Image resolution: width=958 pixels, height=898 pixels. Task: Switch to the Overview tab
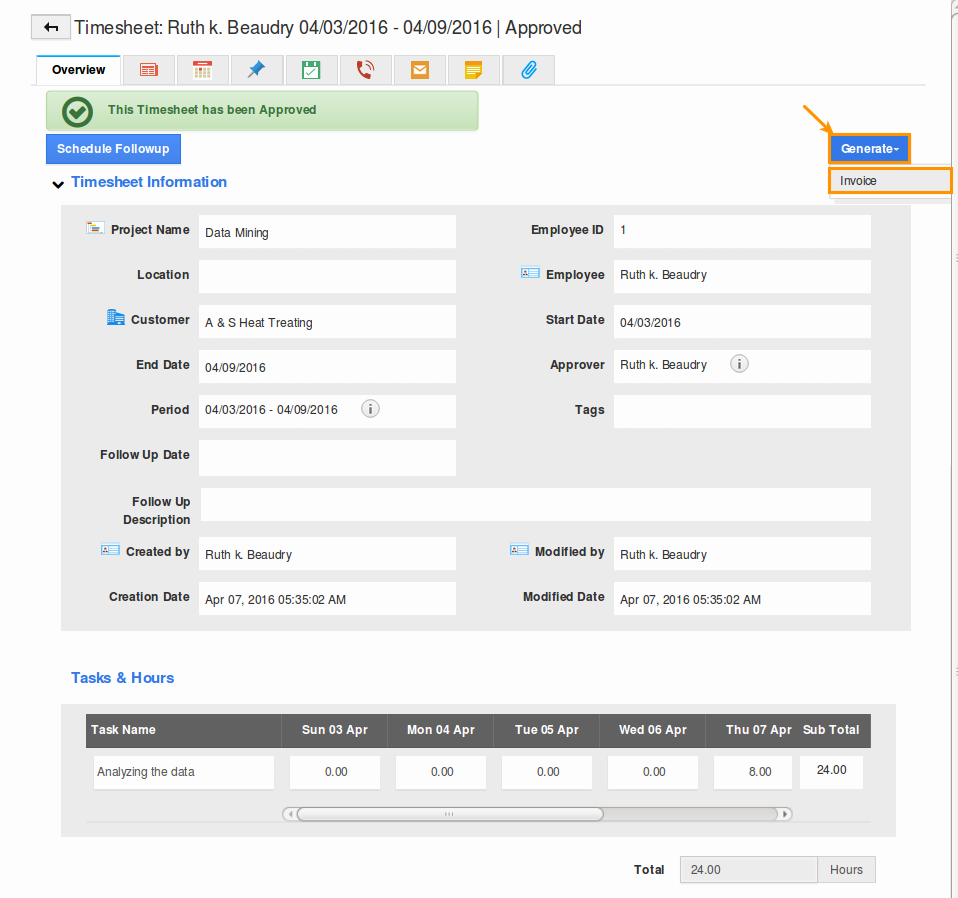(79, 70)
